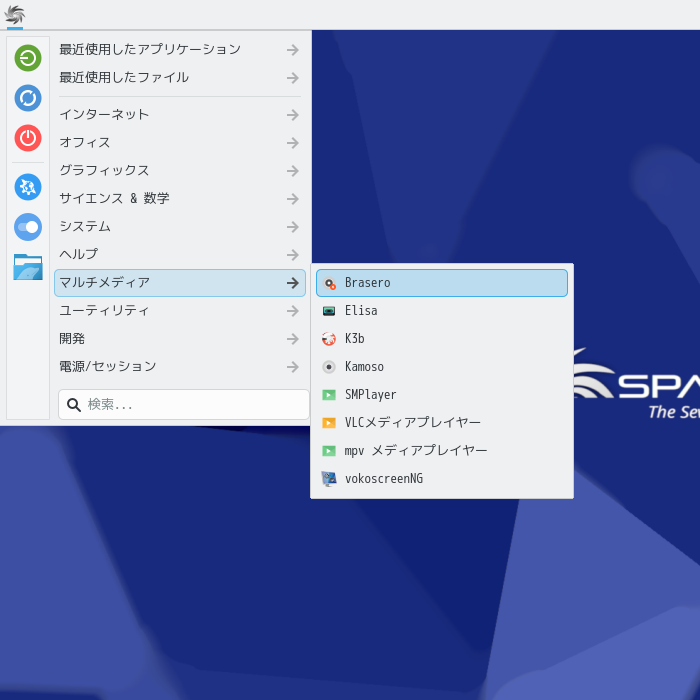Open the インターネット category
The width and height of the screenshot is (700, 700).
pos(180,115)
